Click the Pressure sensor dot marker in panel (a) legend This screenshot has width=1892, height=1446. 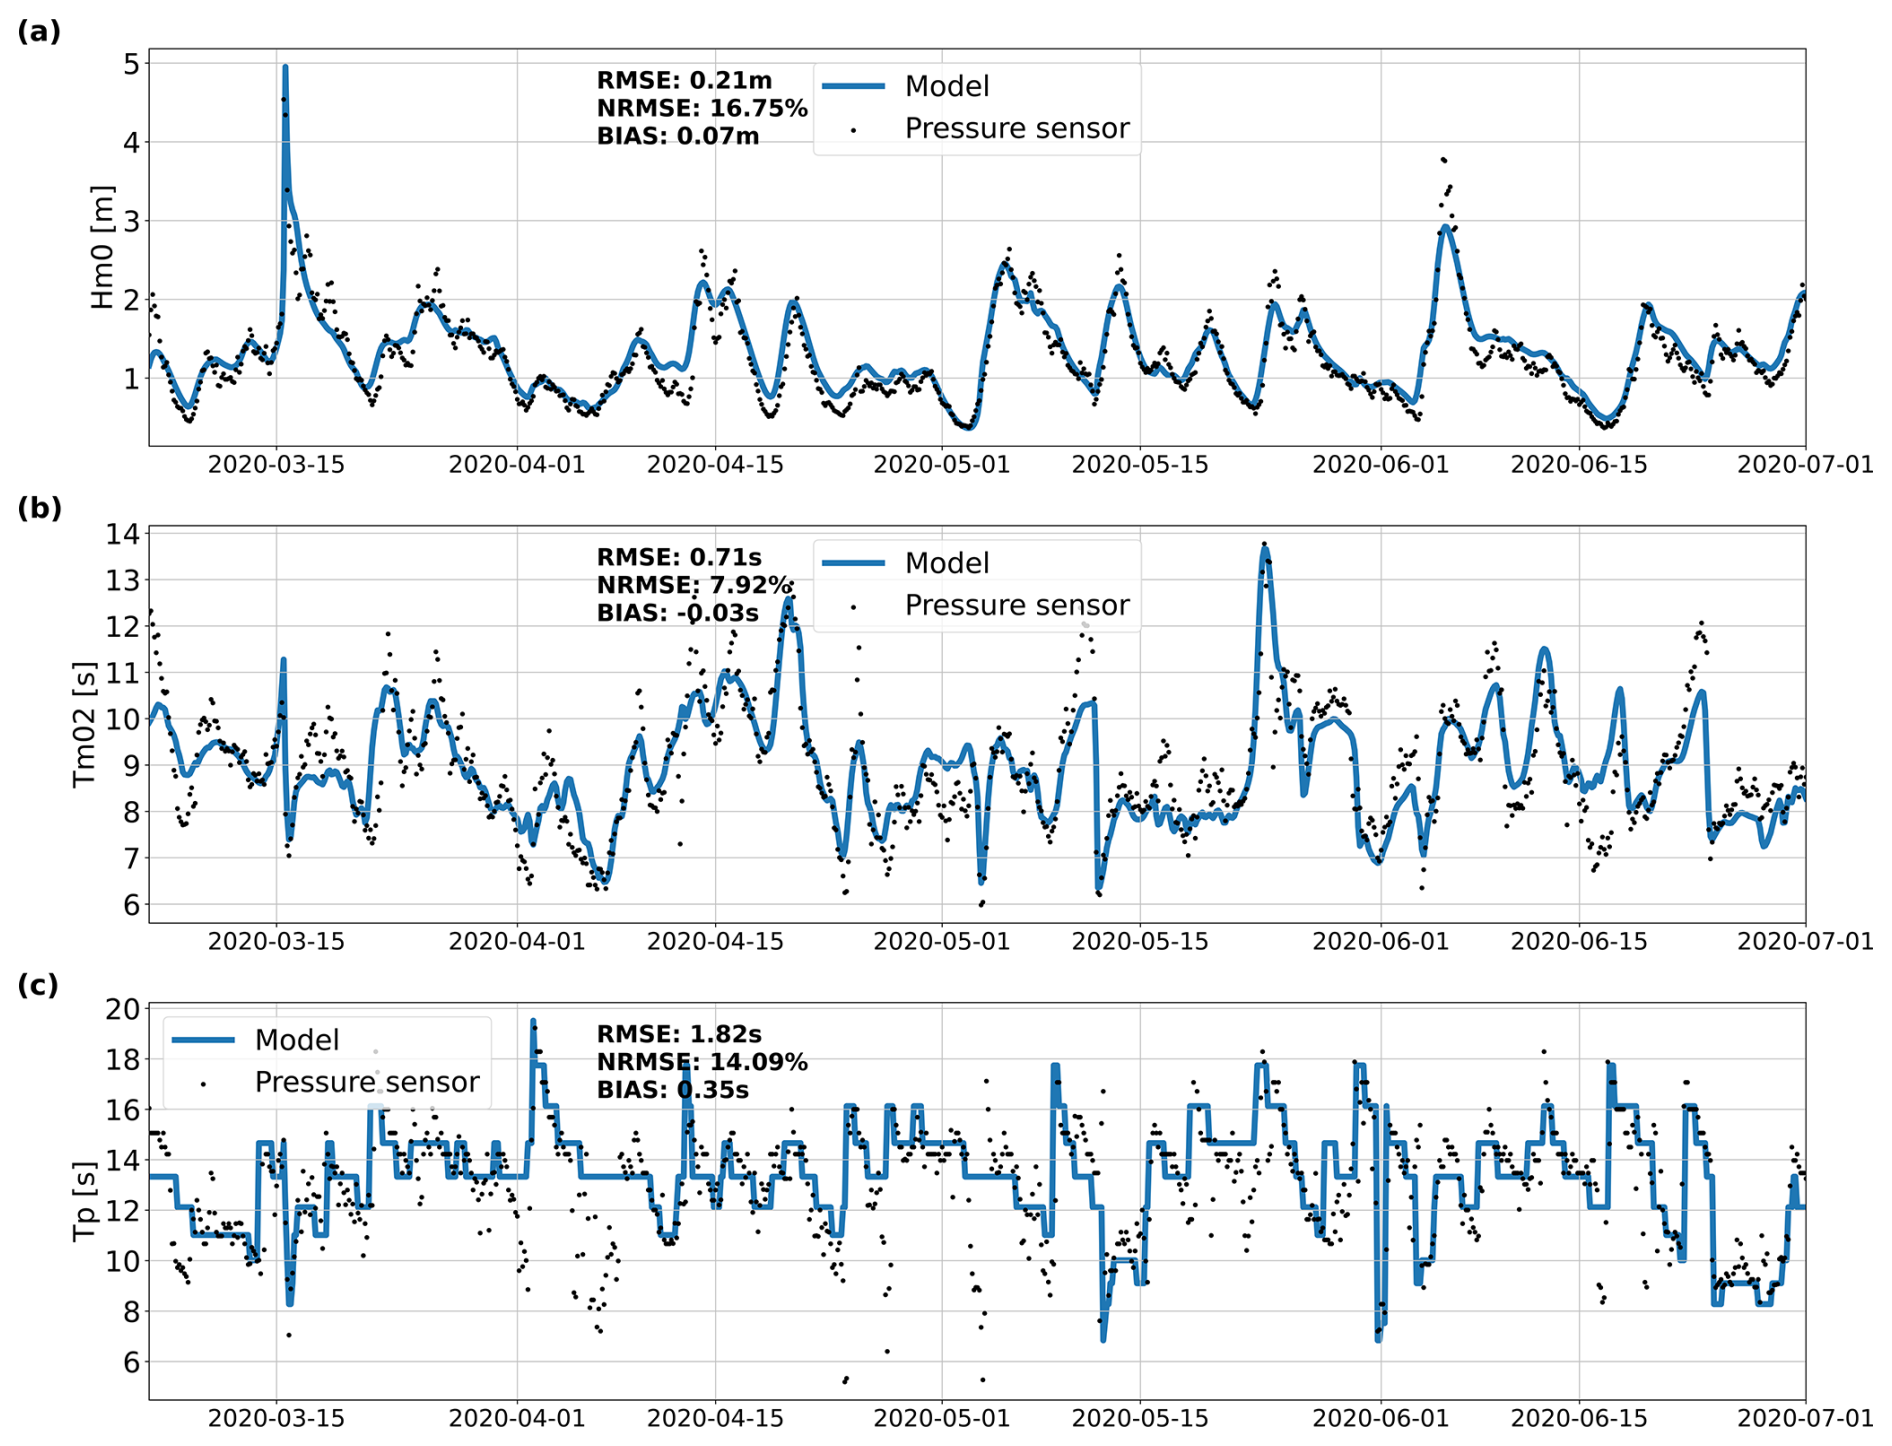853,130
